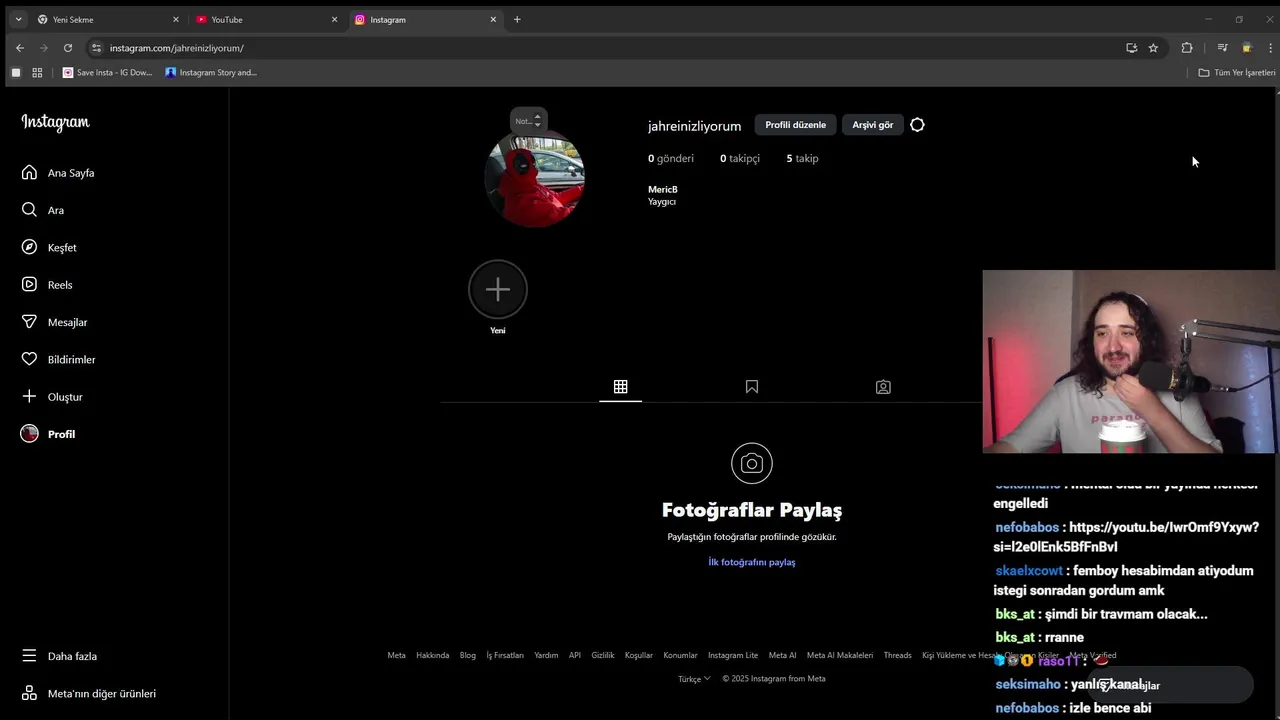Click the API footer link

point(575,655)
